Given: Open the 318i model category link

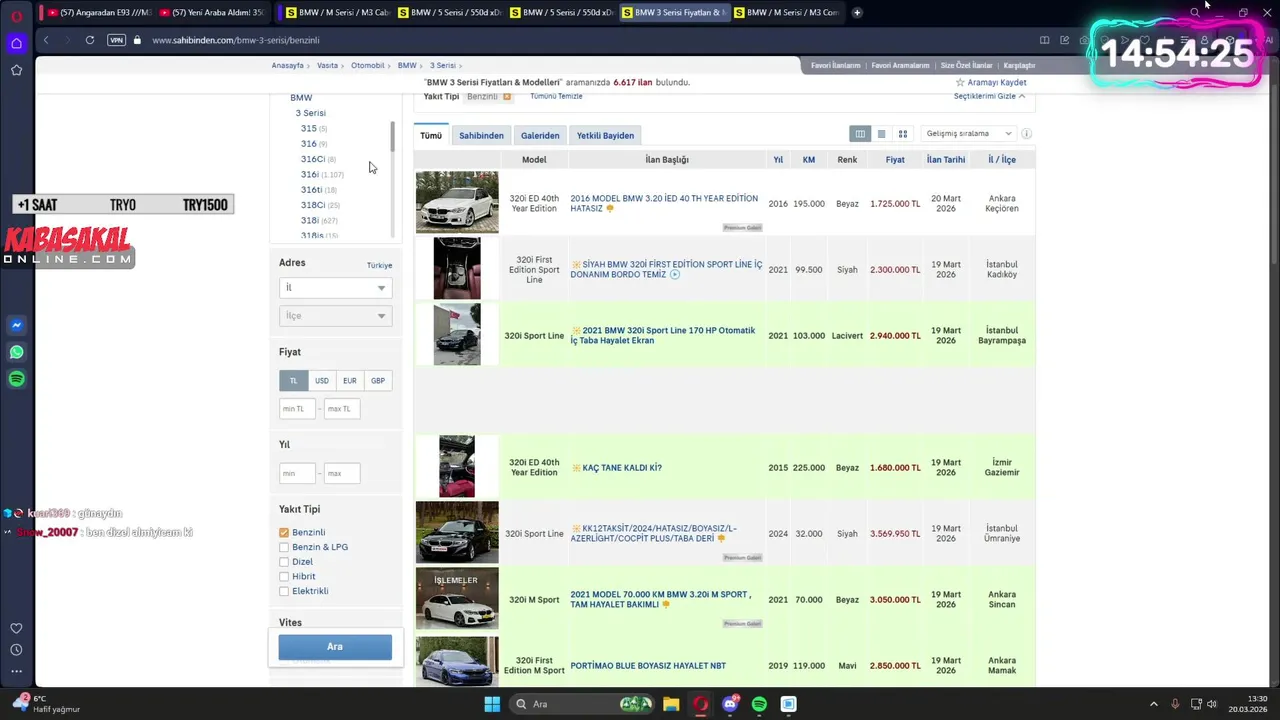Looking at the screenshot, I should [x=309, y=220].
